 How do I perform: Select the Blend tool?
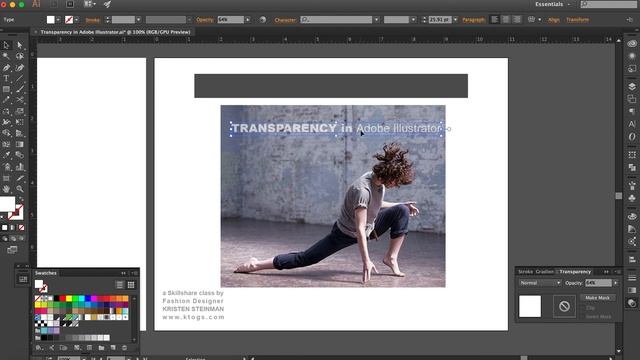click(19, 155)
